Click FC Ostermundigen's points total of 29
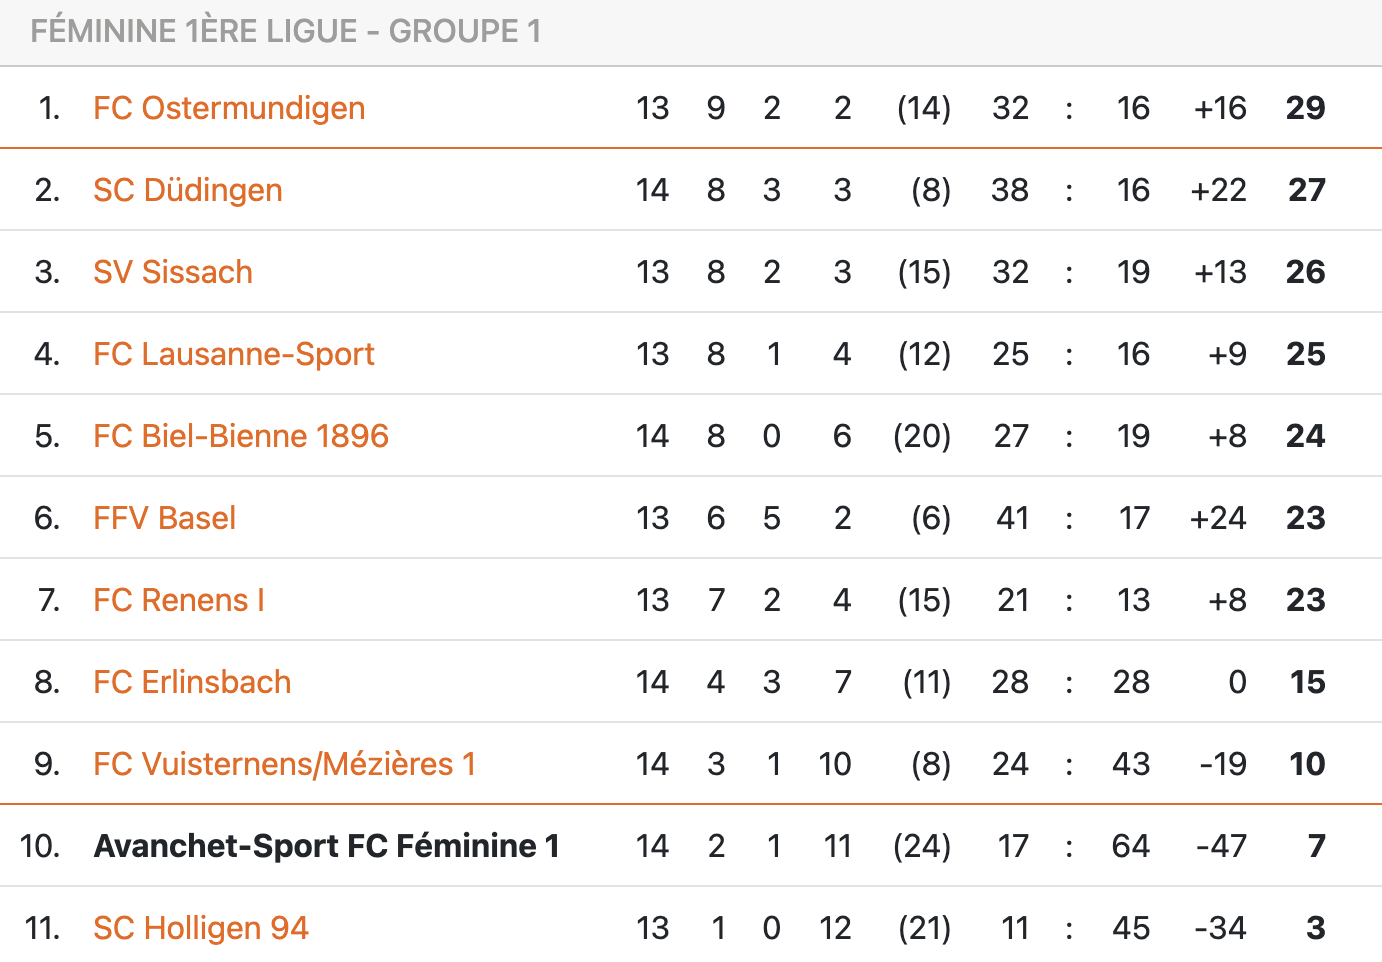Image resolution: width=1382 pixels, height=962 pixels. pyautogui.click(x=1305, y=108)
